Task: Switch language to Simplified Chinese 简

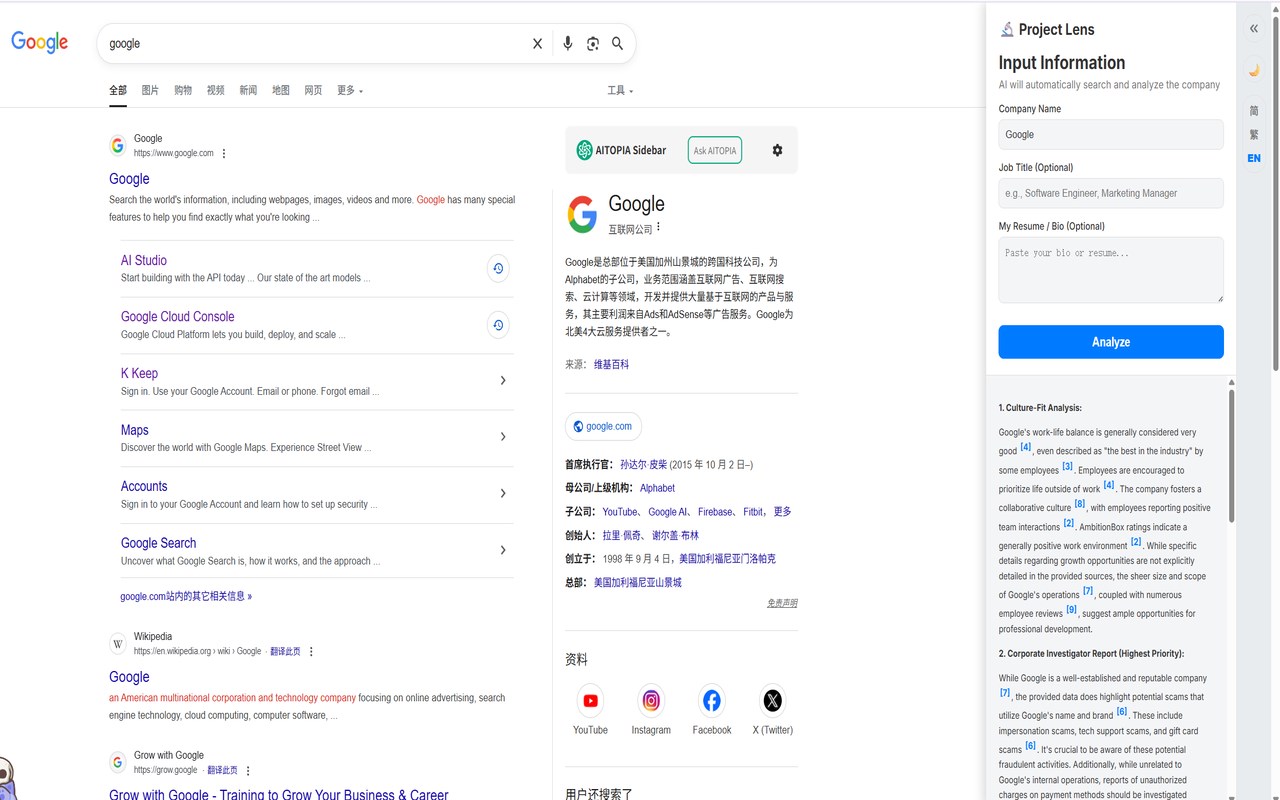Action: point(1254,110)
